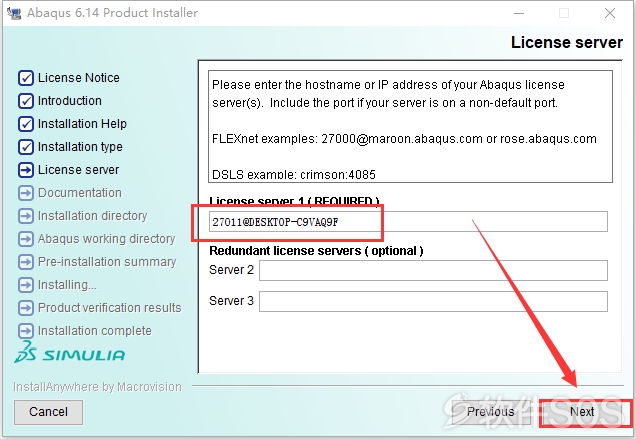Select the Installing... step label
Screen dimensions: 636x439
67,285
